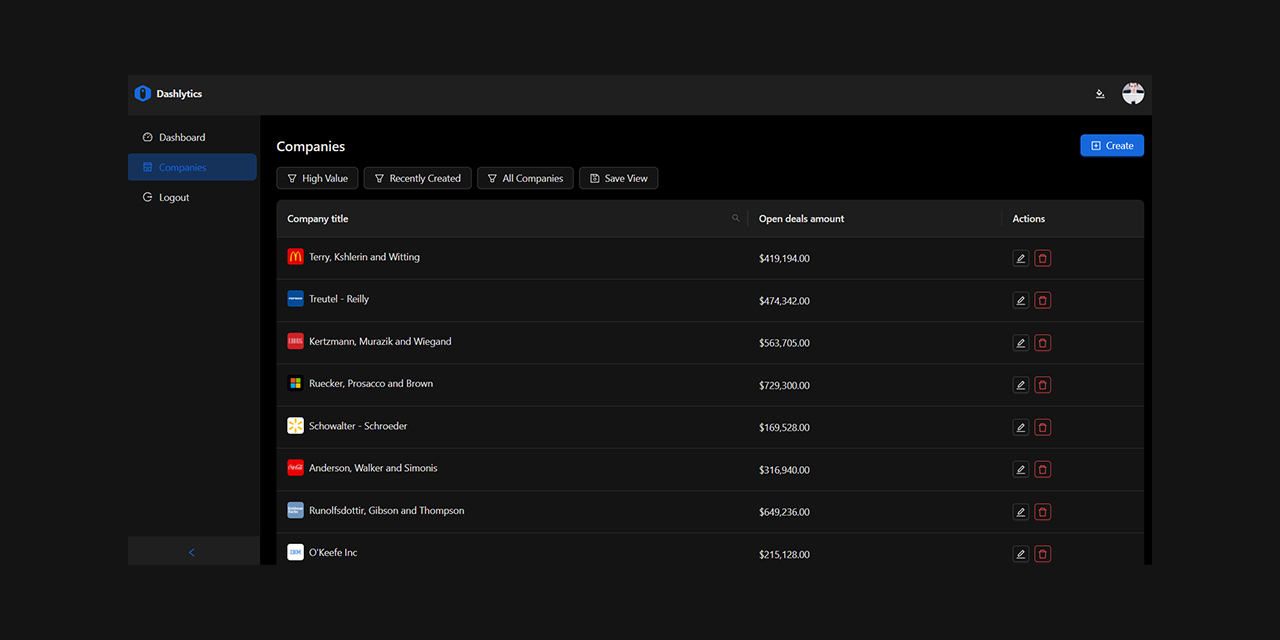
Task: Select company name Ruecker, Prosacco and Brown
Action: pos(371,383)
